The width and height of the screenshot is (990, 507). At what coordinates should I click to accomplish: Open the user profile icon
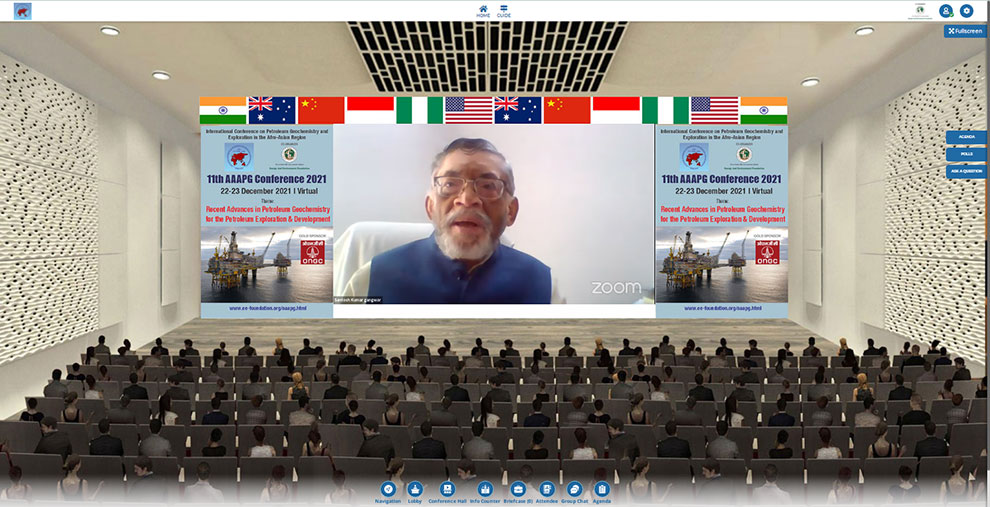[x=945, y=11]
